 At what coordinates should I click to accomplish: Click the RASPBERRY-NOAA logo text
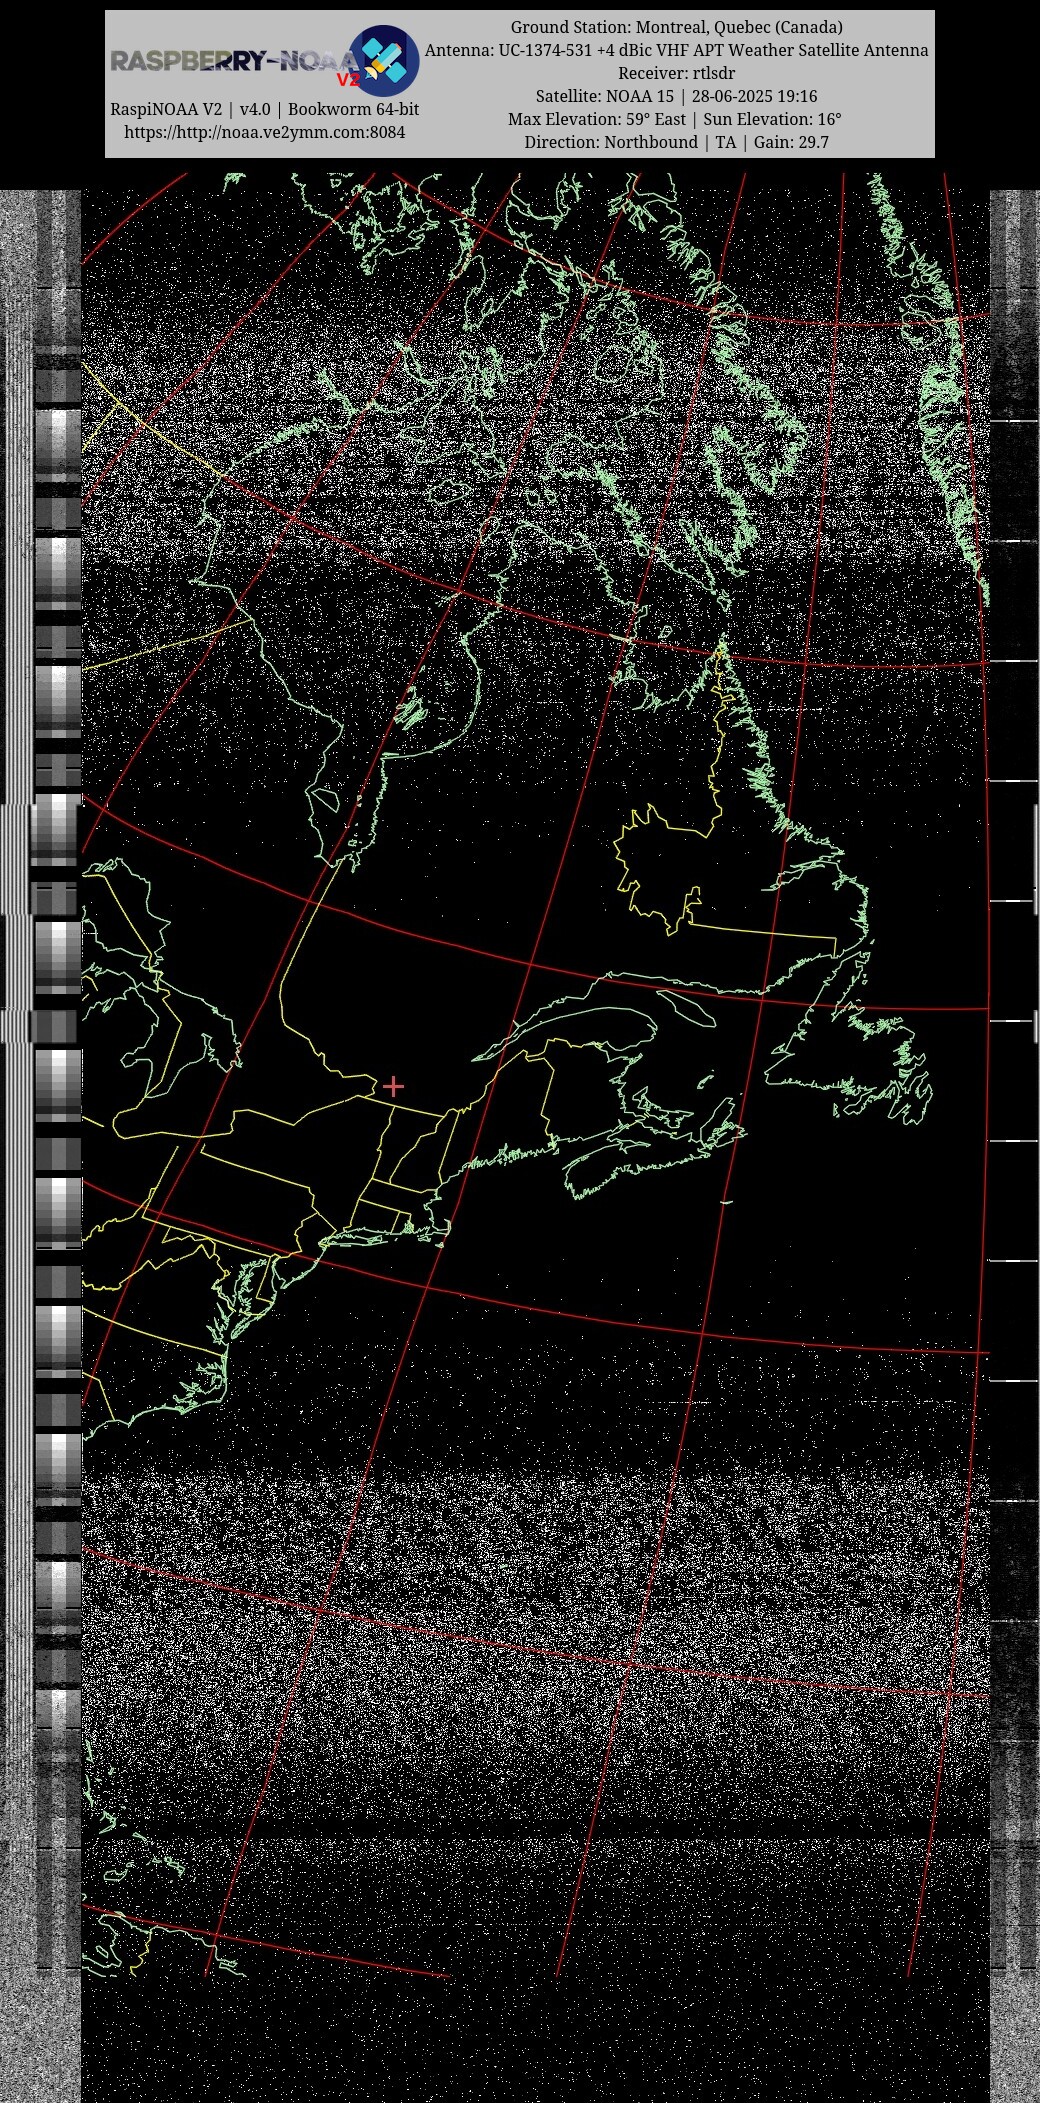coord(233,62)
